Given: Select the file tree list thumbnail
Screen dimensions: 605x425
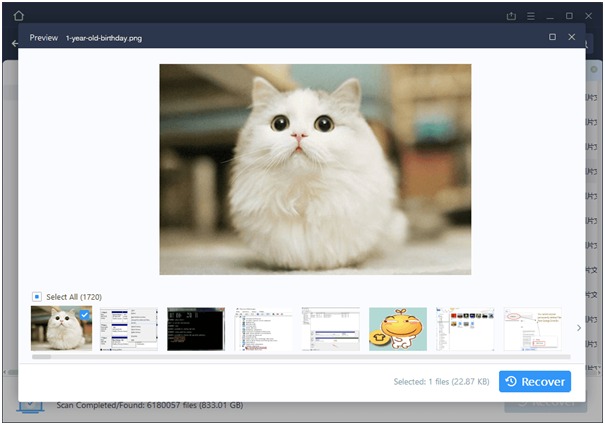Looking at the screenshot, I should pos(263,329).
